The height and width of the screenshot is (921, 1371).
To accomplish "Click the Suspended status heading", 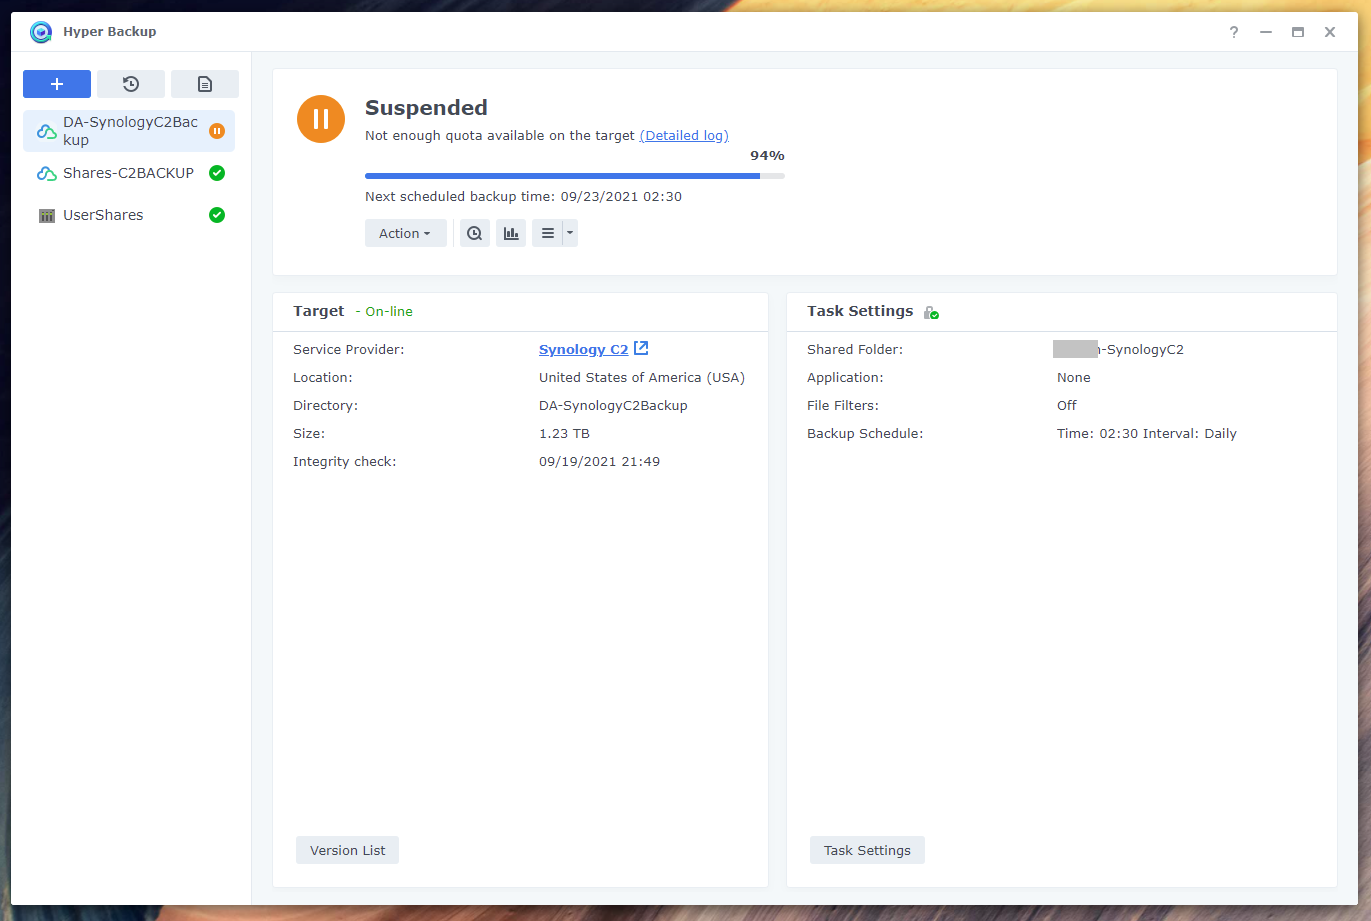I will [426, 107].
